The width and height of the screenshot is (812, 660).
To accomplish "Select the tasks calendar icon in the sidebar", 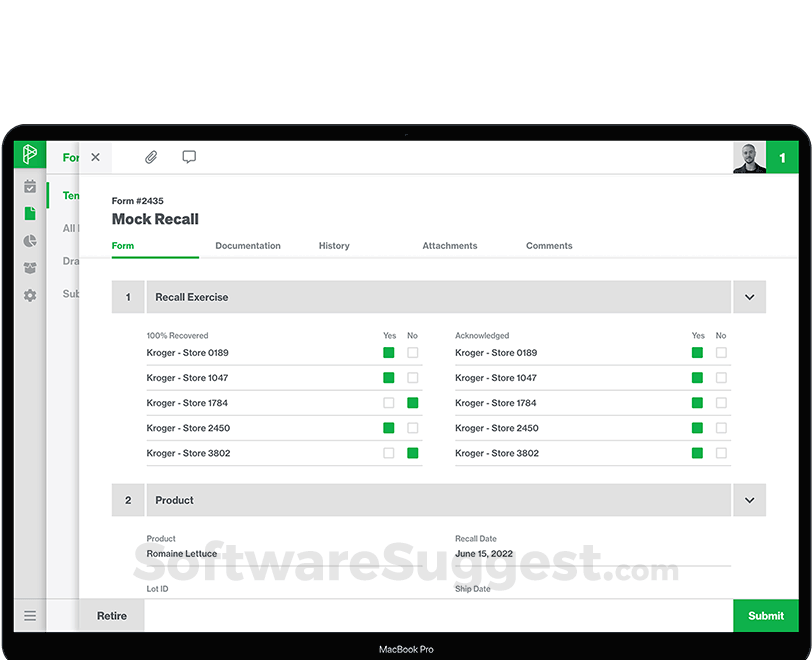I will pyautogui.click(x=29, y=186).
